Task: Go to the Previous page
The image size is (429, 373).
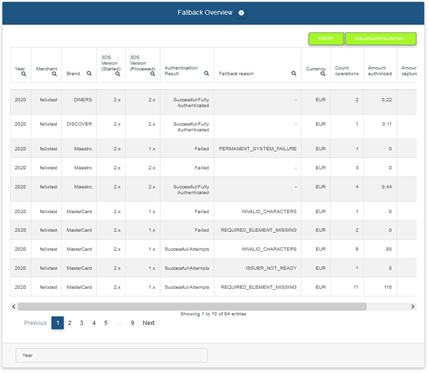Action: (35, 323)
